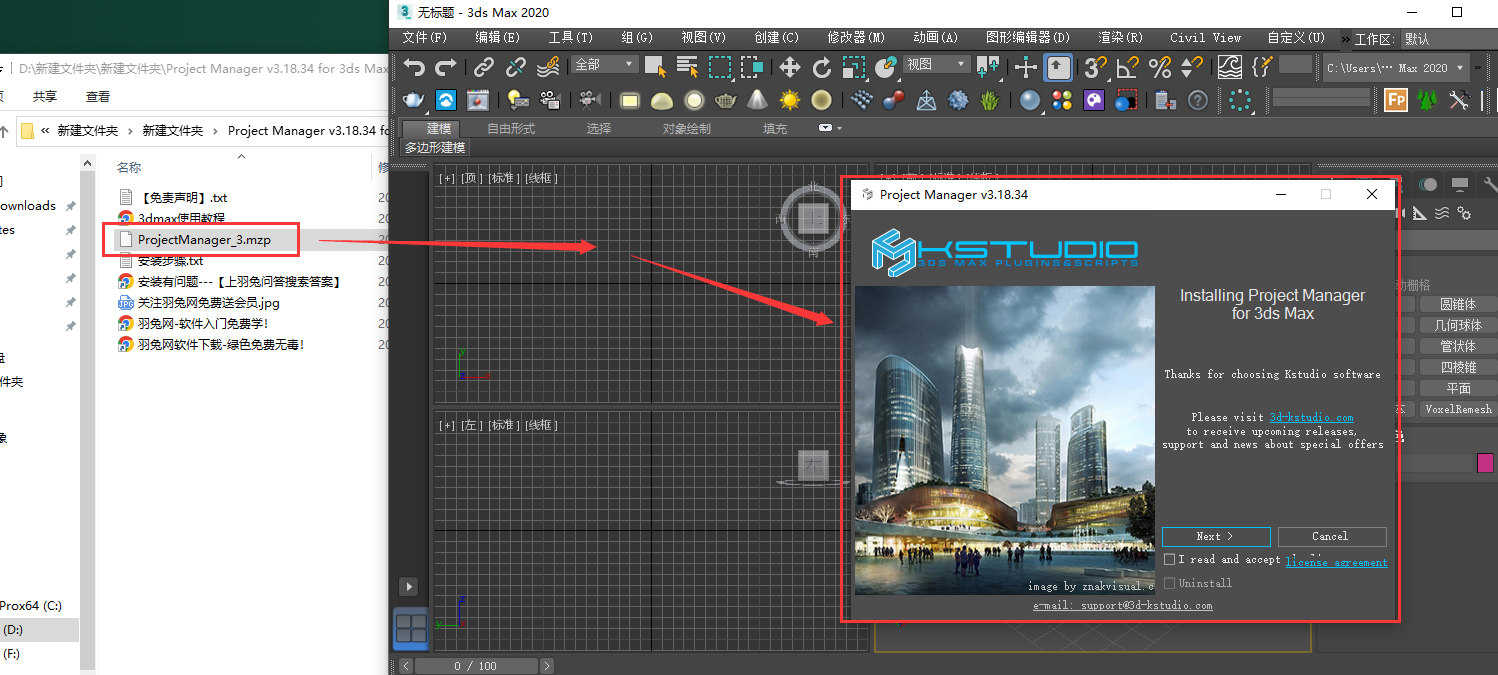Image resolution: width=1498 pixels, height=675 pixels.
Task: Open the 文件(F) menu
Action: tap(425, 38)
